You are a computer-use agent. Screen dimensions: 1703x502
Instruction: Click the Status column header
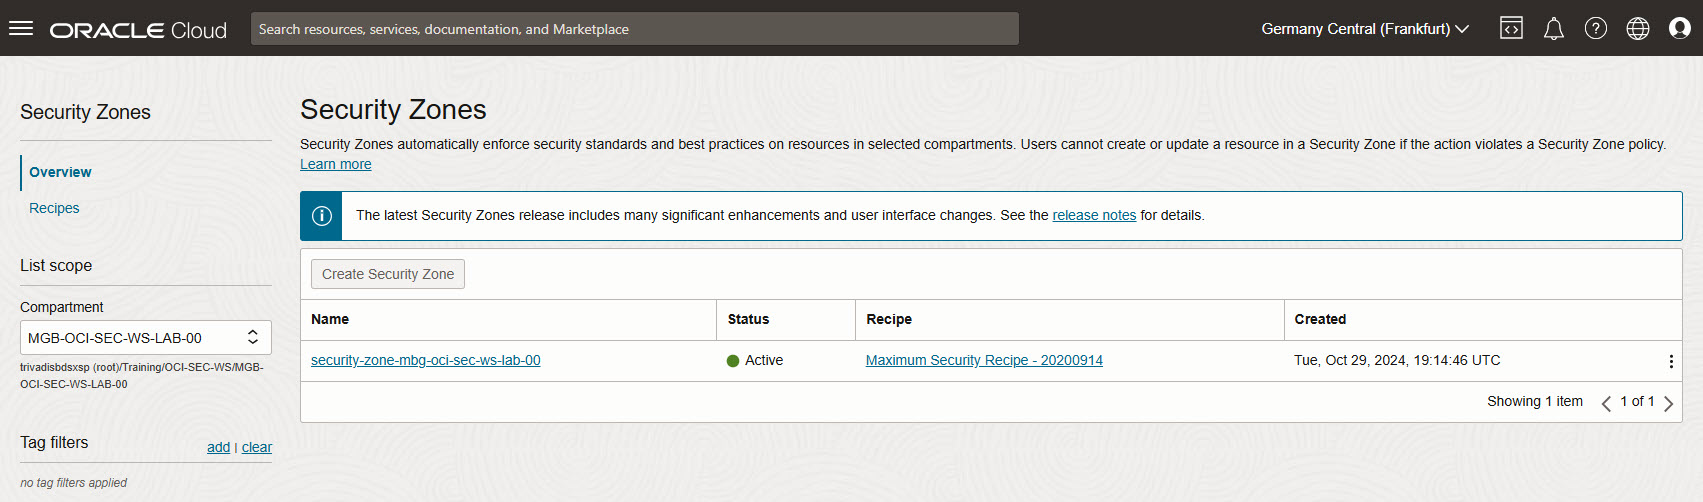(x=748, y=319)
